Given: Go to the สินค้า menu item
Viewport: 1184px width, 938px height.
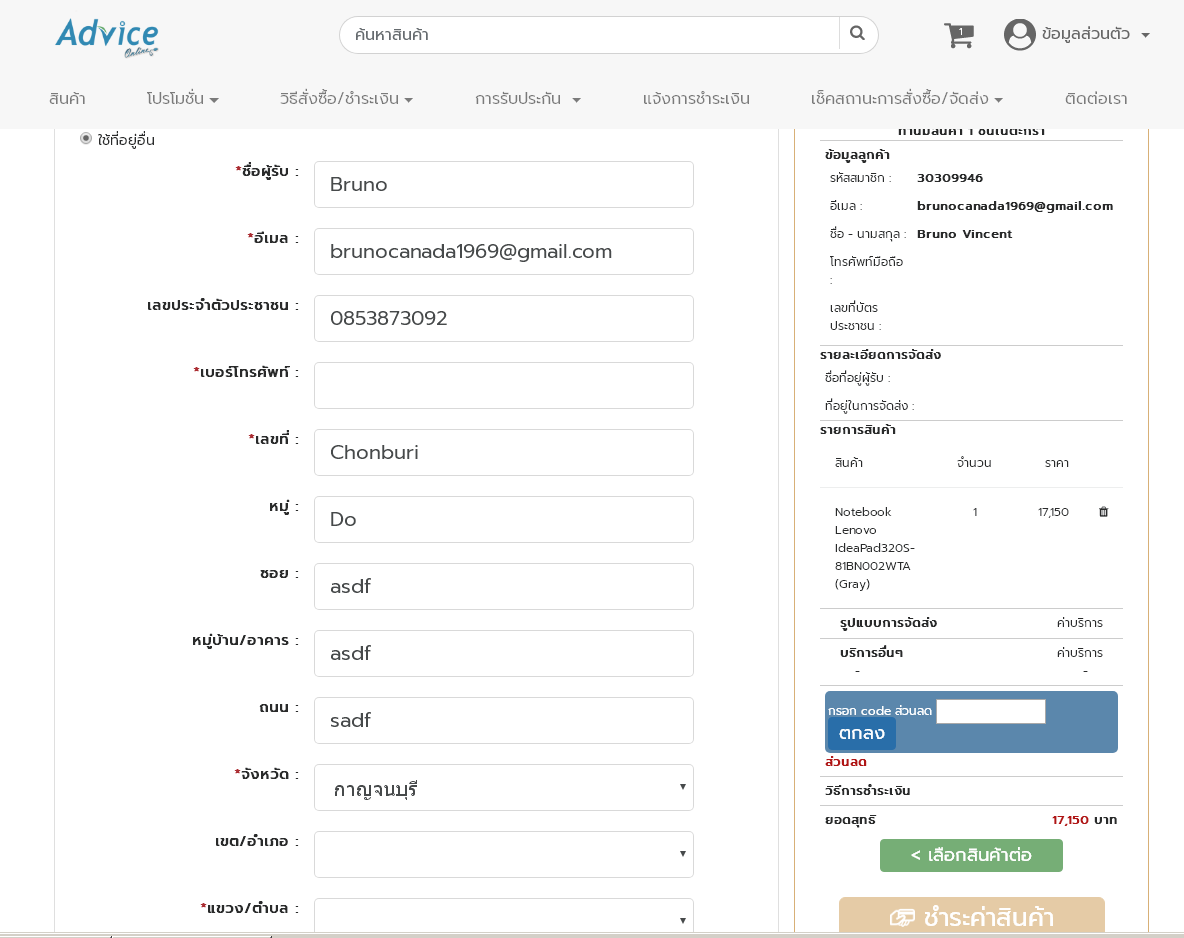Looking at the screenshot, I should [x=67, y=99].
